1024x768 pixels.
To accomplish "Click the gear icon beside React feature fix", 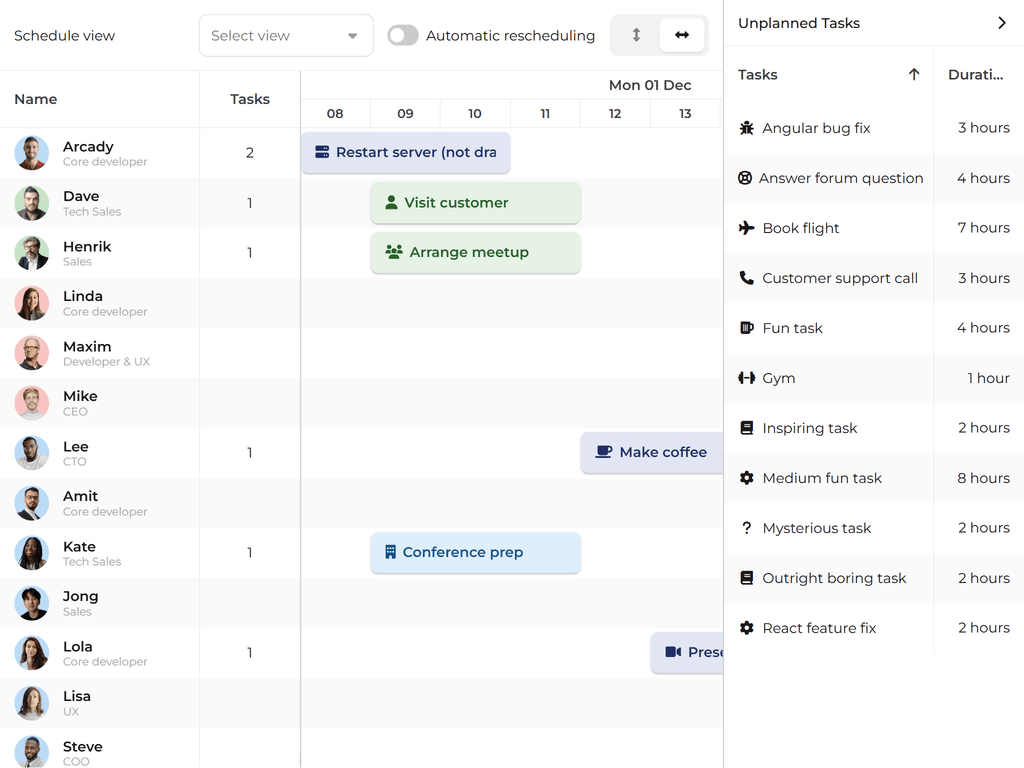I will click(x=746, y=628).
